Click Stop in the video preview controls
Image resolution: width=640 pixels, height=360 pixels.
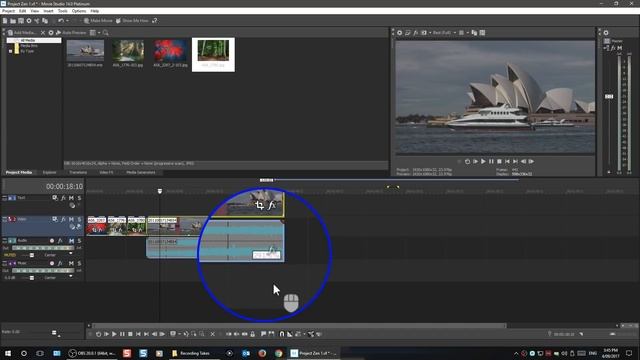pyautogui.click(x=499, y=162)
